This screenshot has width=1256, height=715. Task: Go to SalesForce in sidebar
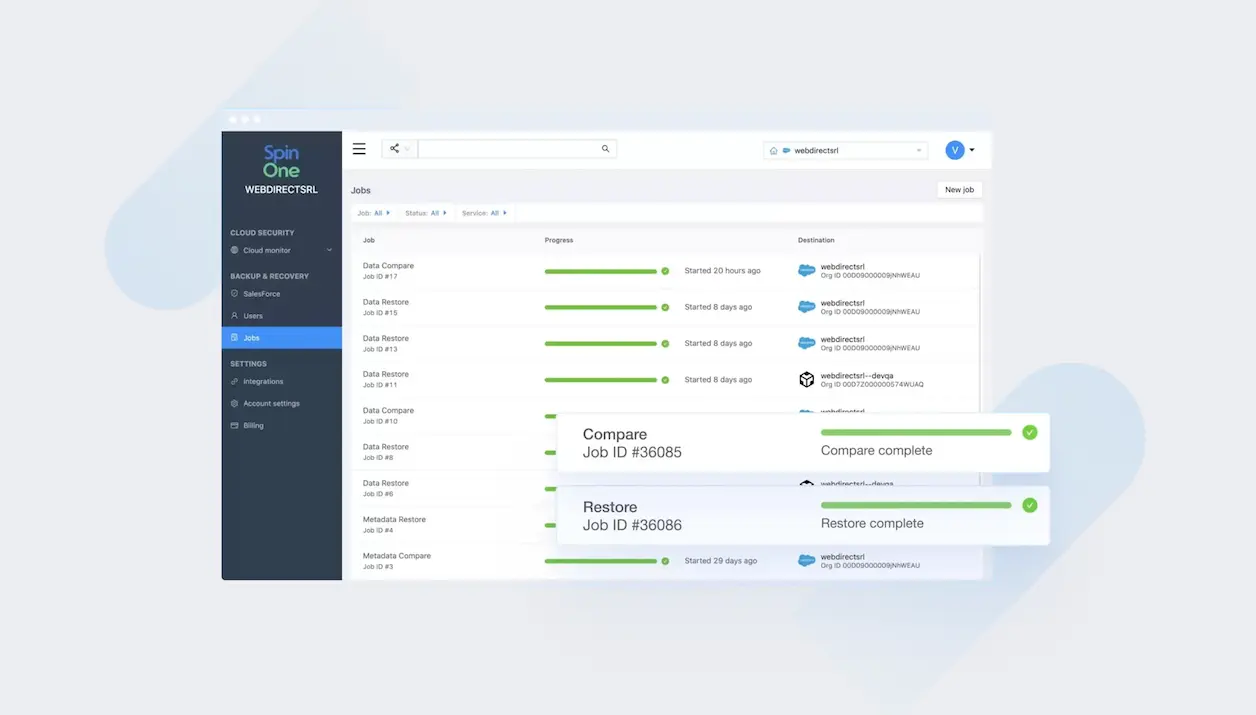pos(261,294)
